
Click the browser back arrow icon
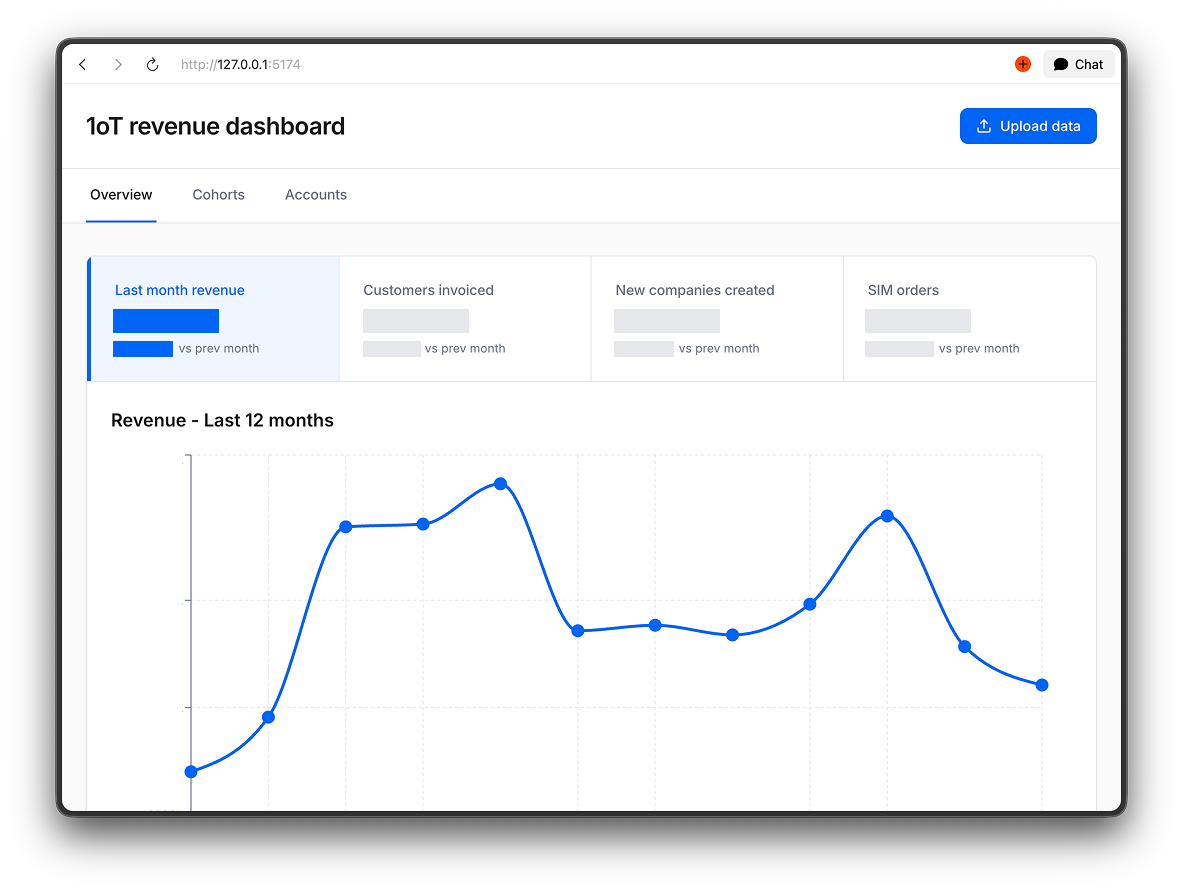[82, 63]
